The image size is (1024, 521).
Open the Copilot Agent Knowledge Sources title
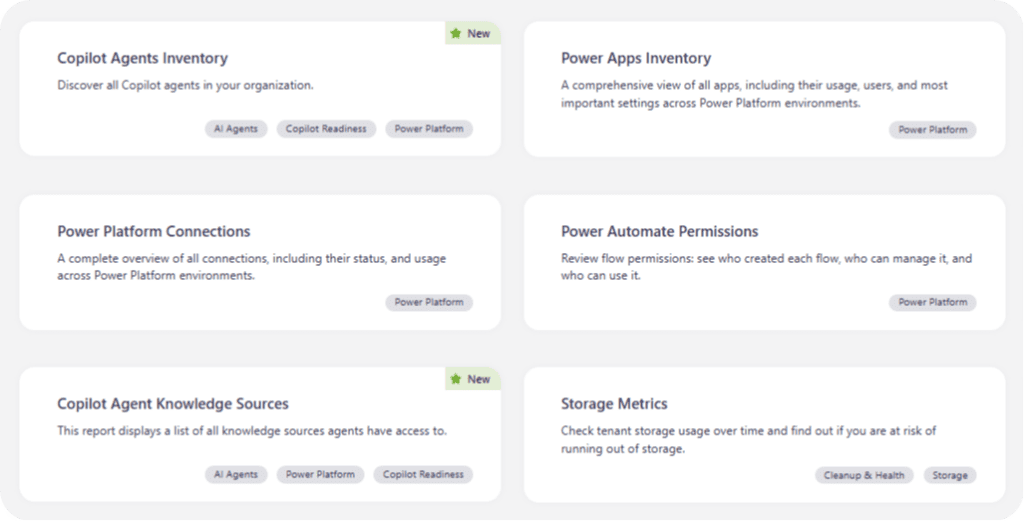click(172, 403)
